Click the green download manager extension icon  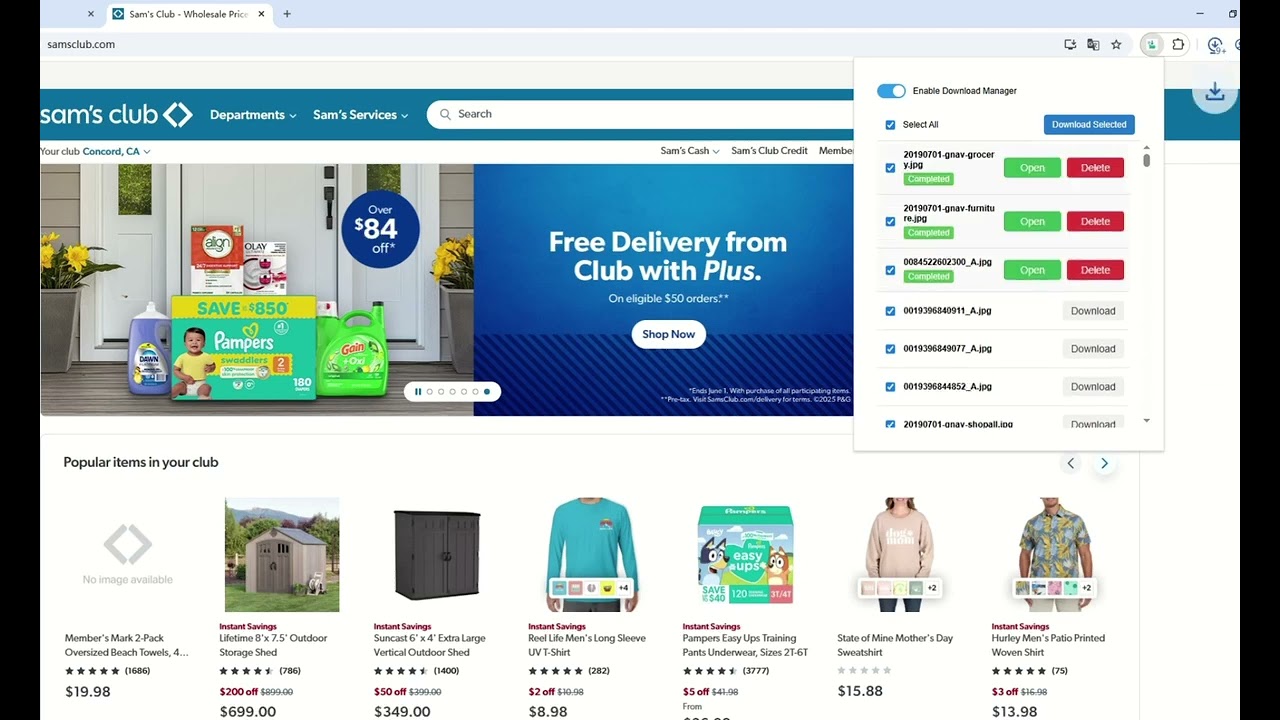(x=1152, y=44)
